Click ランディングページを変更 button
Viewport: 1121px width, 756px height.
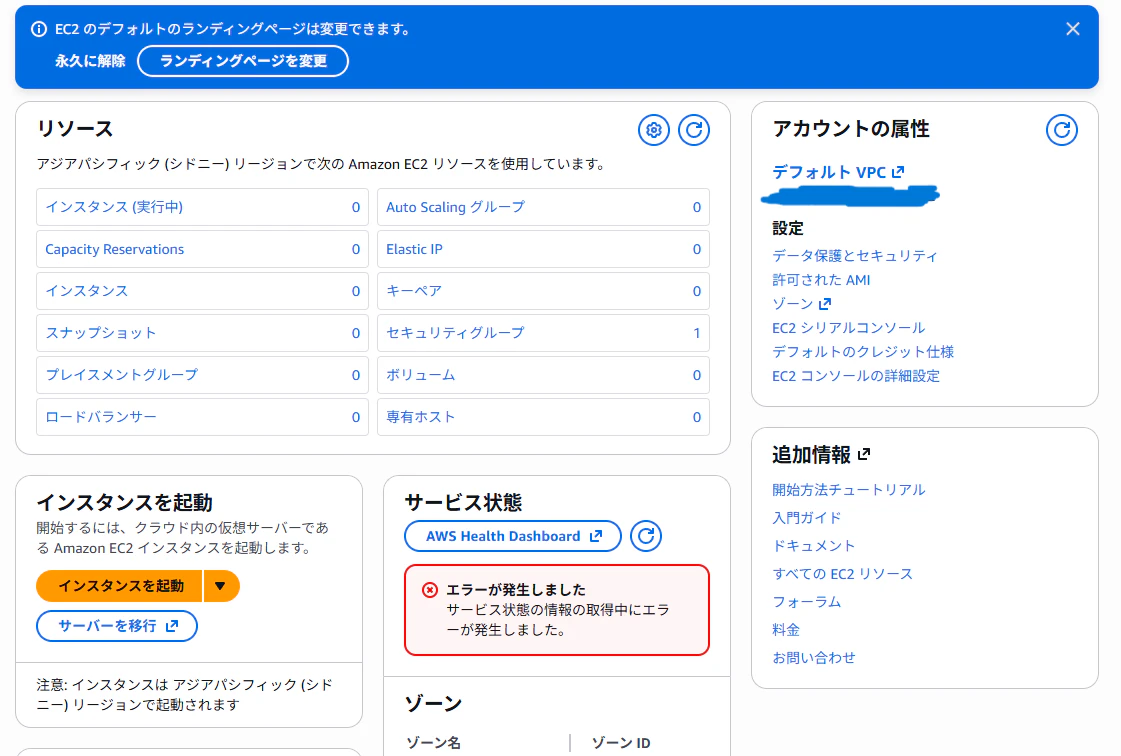click(x=243, y=61)
